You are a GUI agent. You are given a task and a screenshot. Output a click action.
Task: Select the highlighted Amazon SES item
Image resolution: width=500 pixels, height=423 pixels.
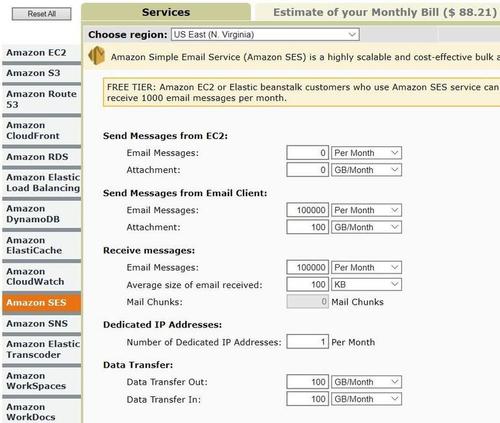tap(41, 303)
